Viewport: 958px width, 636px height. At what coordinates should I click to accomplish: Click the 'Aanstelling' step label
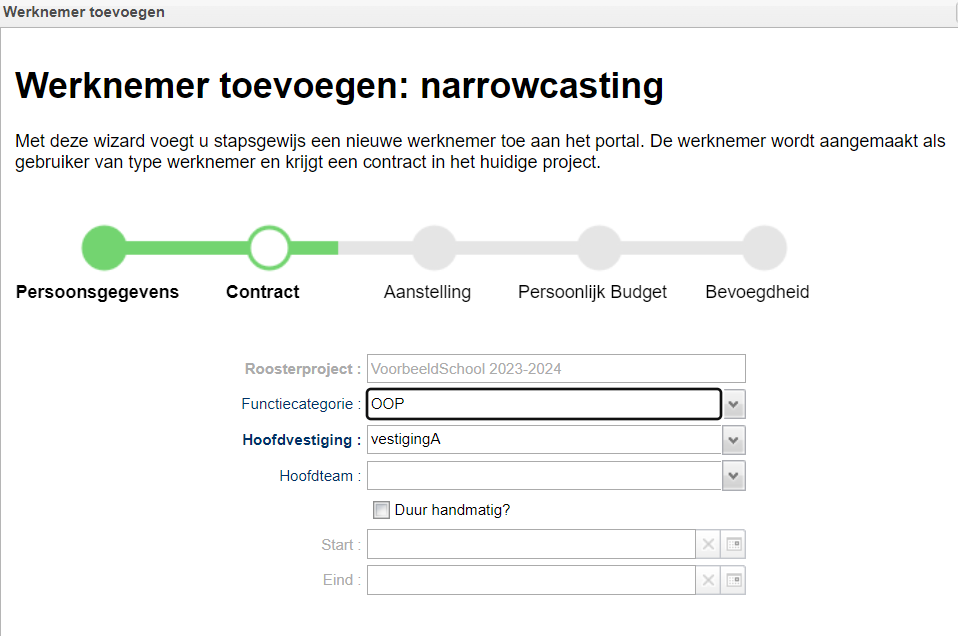[x=427, y=292]
